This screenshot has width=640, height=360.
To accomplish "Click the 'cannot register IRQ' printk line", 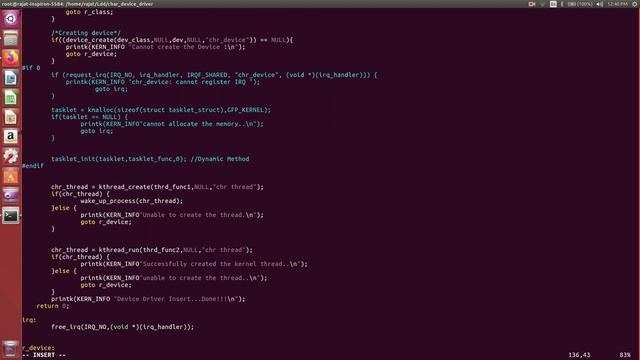I will click(x=162, y=82).
